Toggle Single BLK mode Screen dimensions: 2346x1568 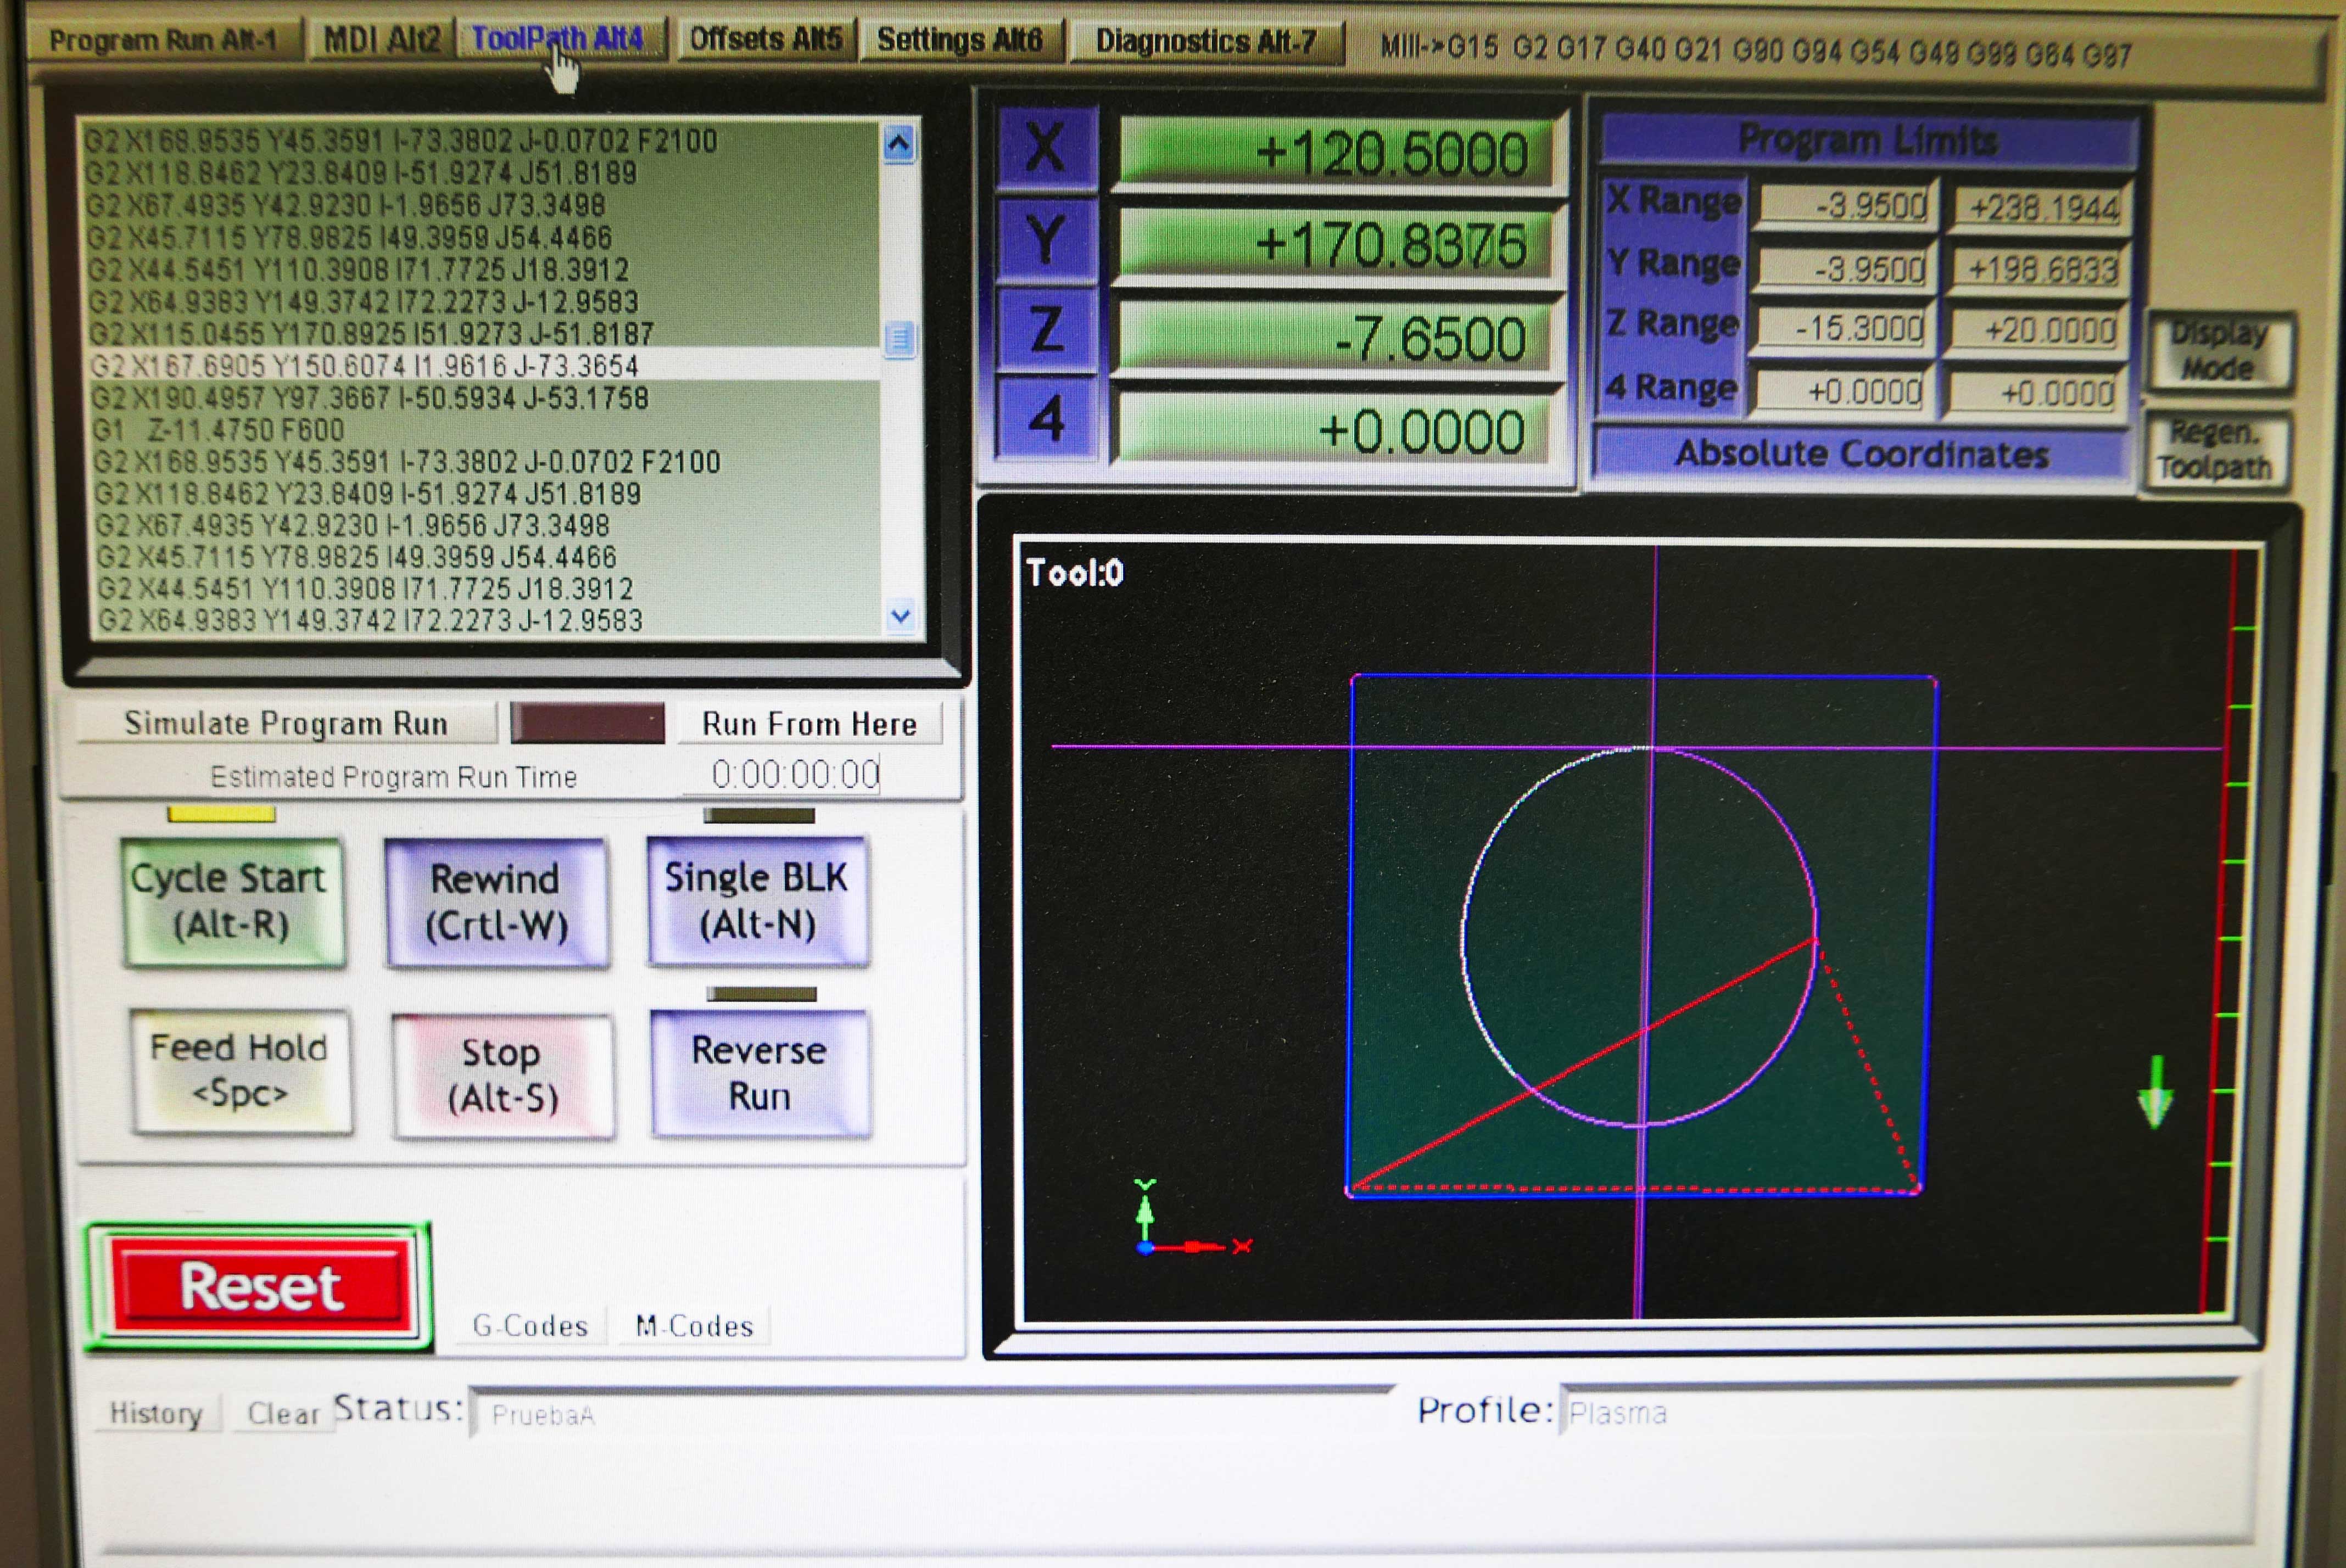coord(757,901)
